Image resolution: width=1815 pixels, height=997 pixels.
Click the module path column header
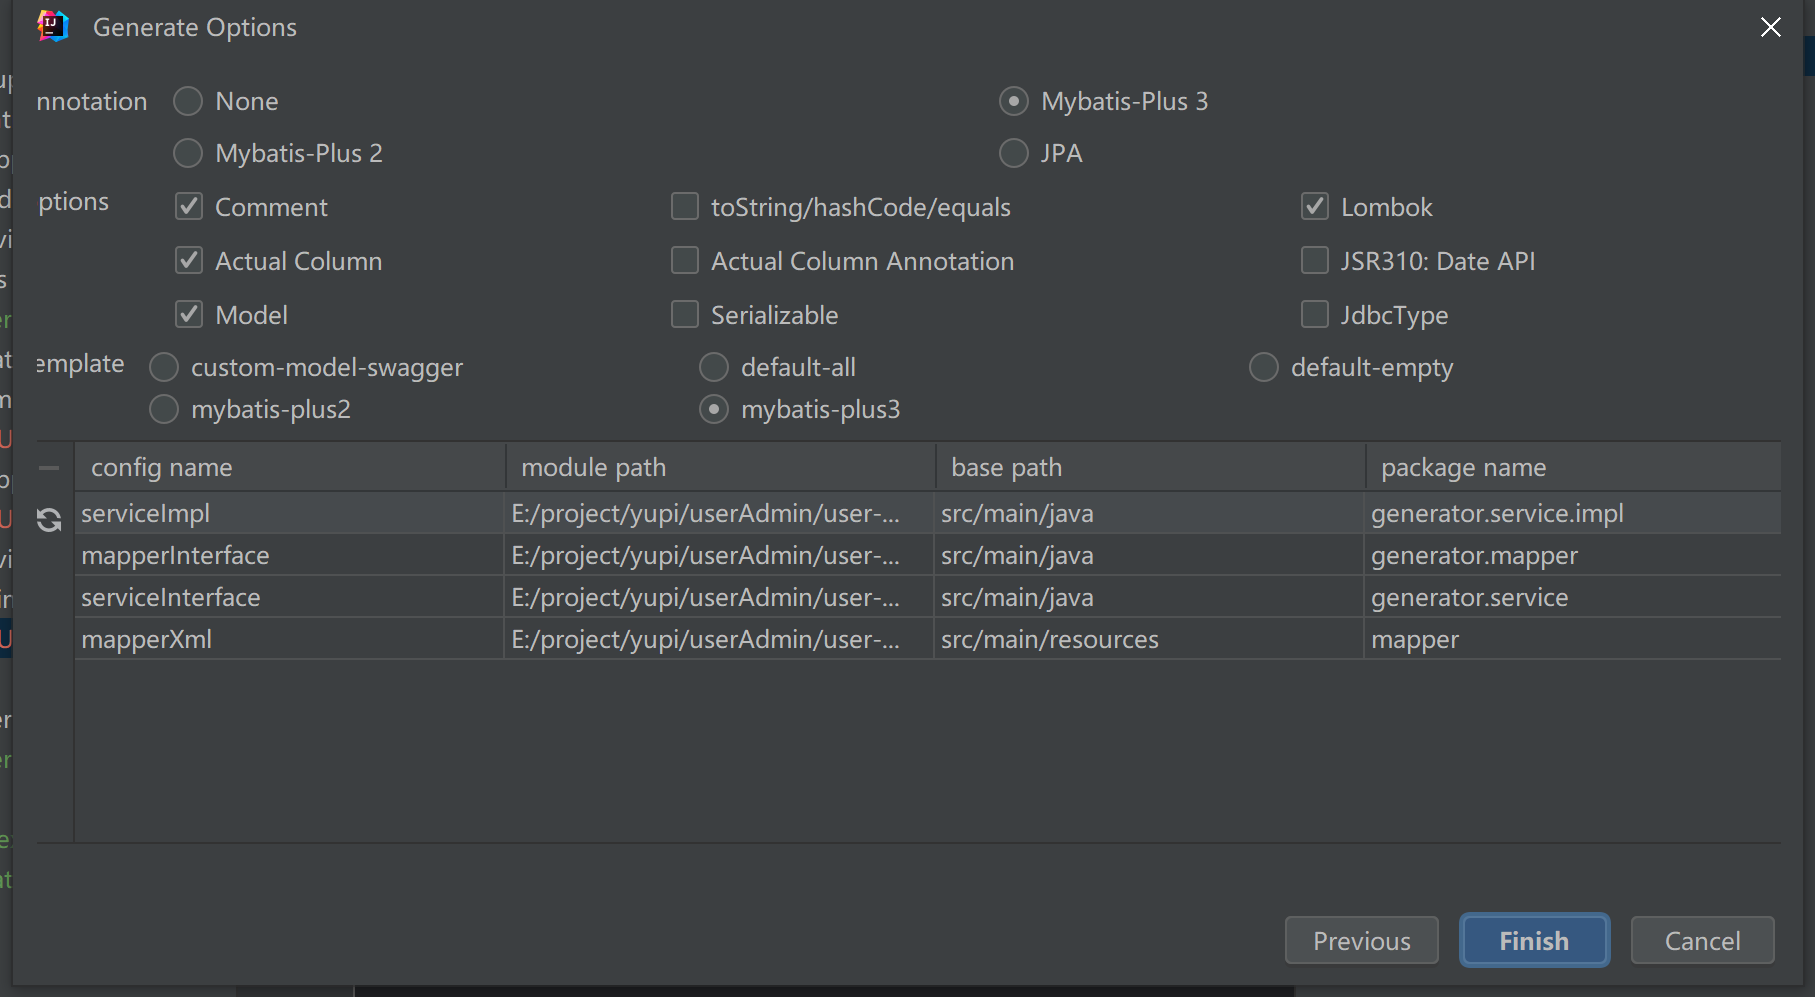click(721, 468)
